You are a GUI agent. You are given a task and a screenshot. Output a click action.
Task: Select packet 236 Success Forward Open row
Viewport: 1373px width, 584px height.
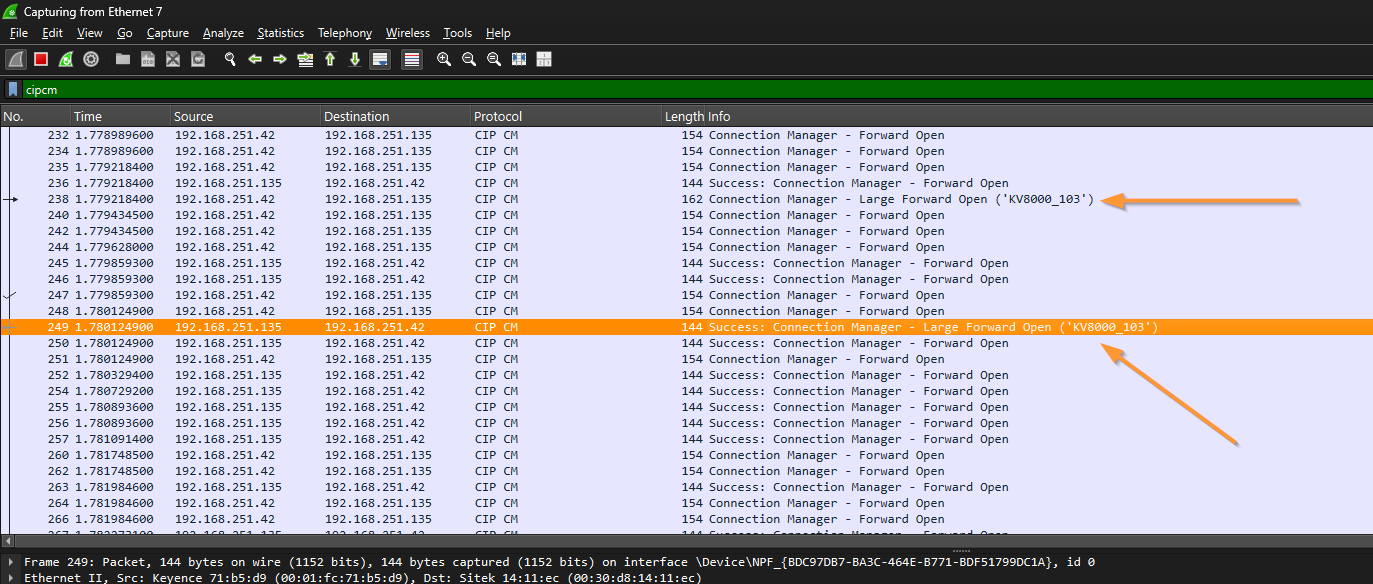click(686, 183)
